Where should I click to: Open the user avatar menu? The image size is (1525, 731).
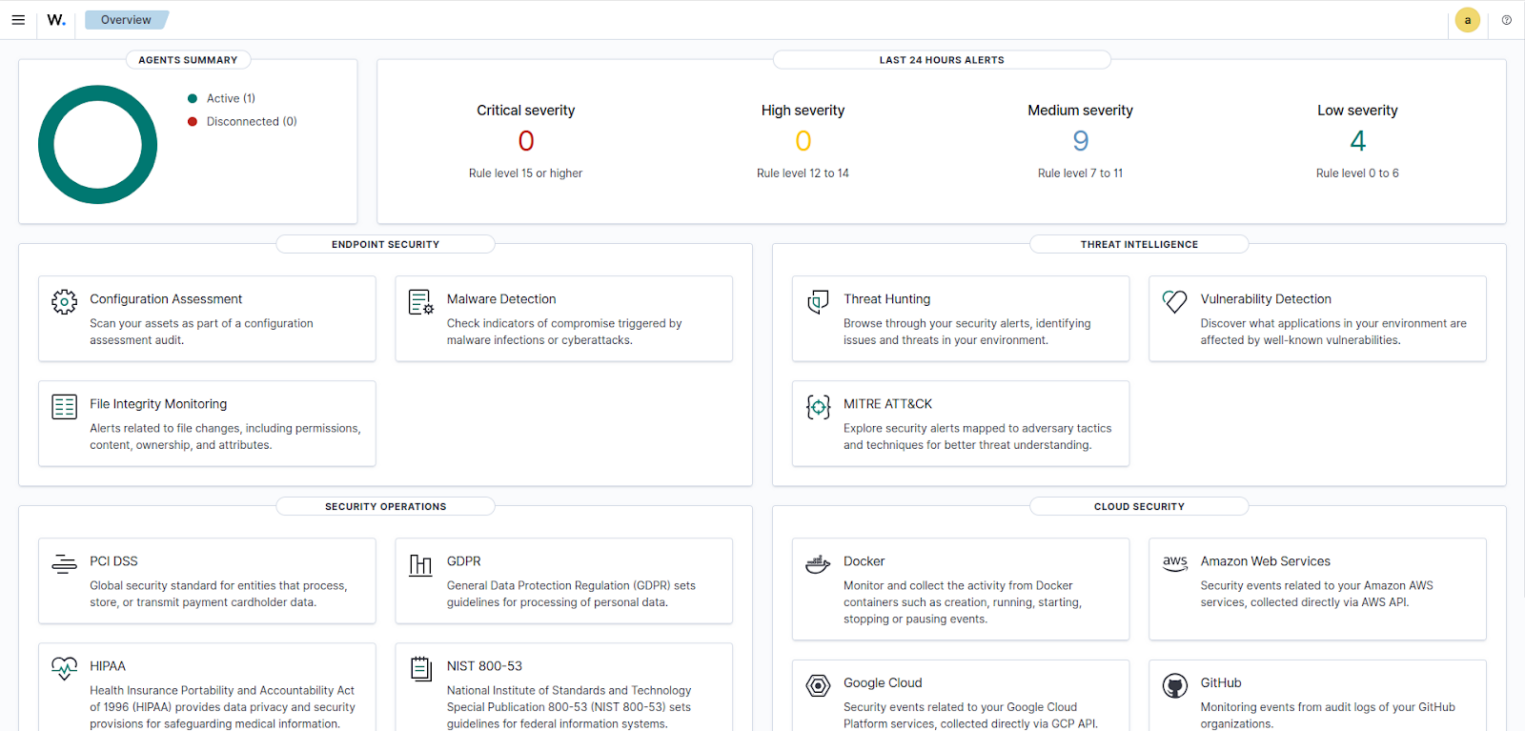(1467, 20)
